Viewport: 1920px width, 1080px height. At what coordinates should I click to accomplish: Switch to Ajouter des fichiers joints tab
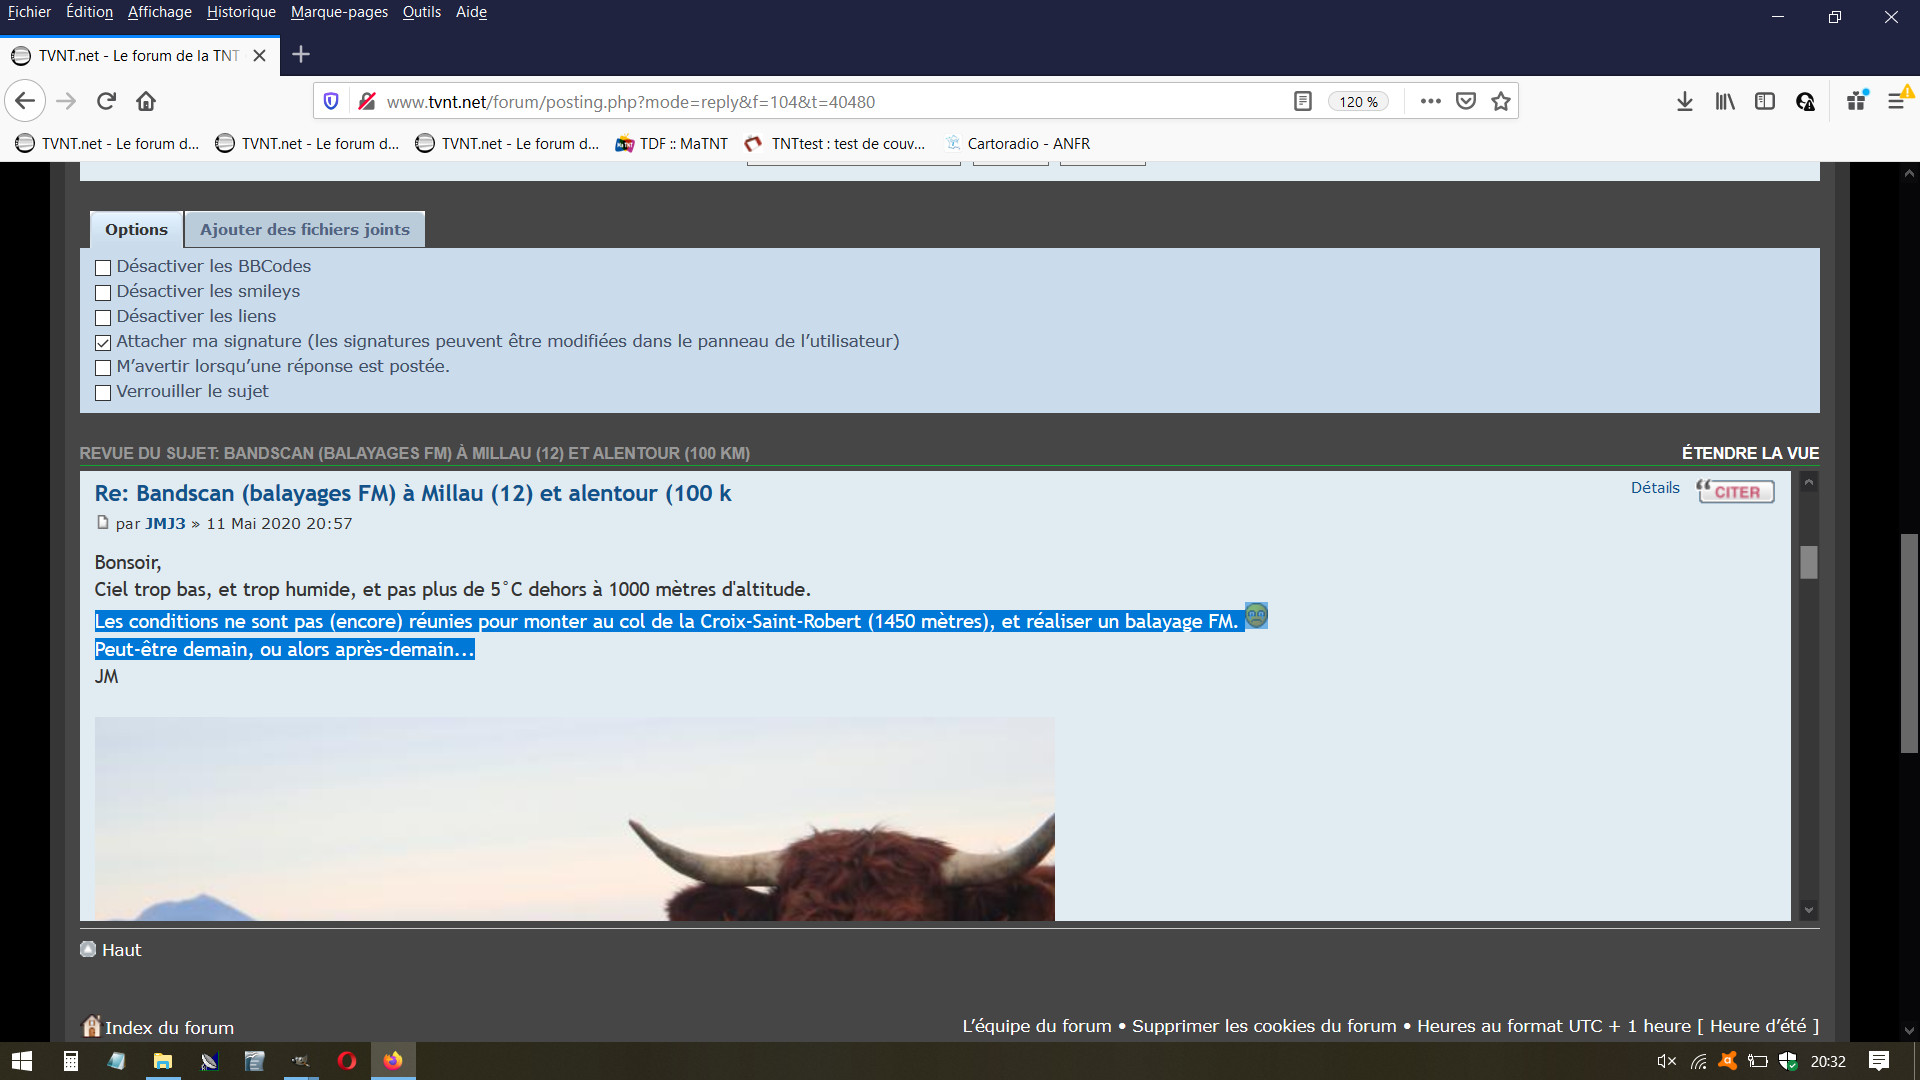(x=305, y=229)
